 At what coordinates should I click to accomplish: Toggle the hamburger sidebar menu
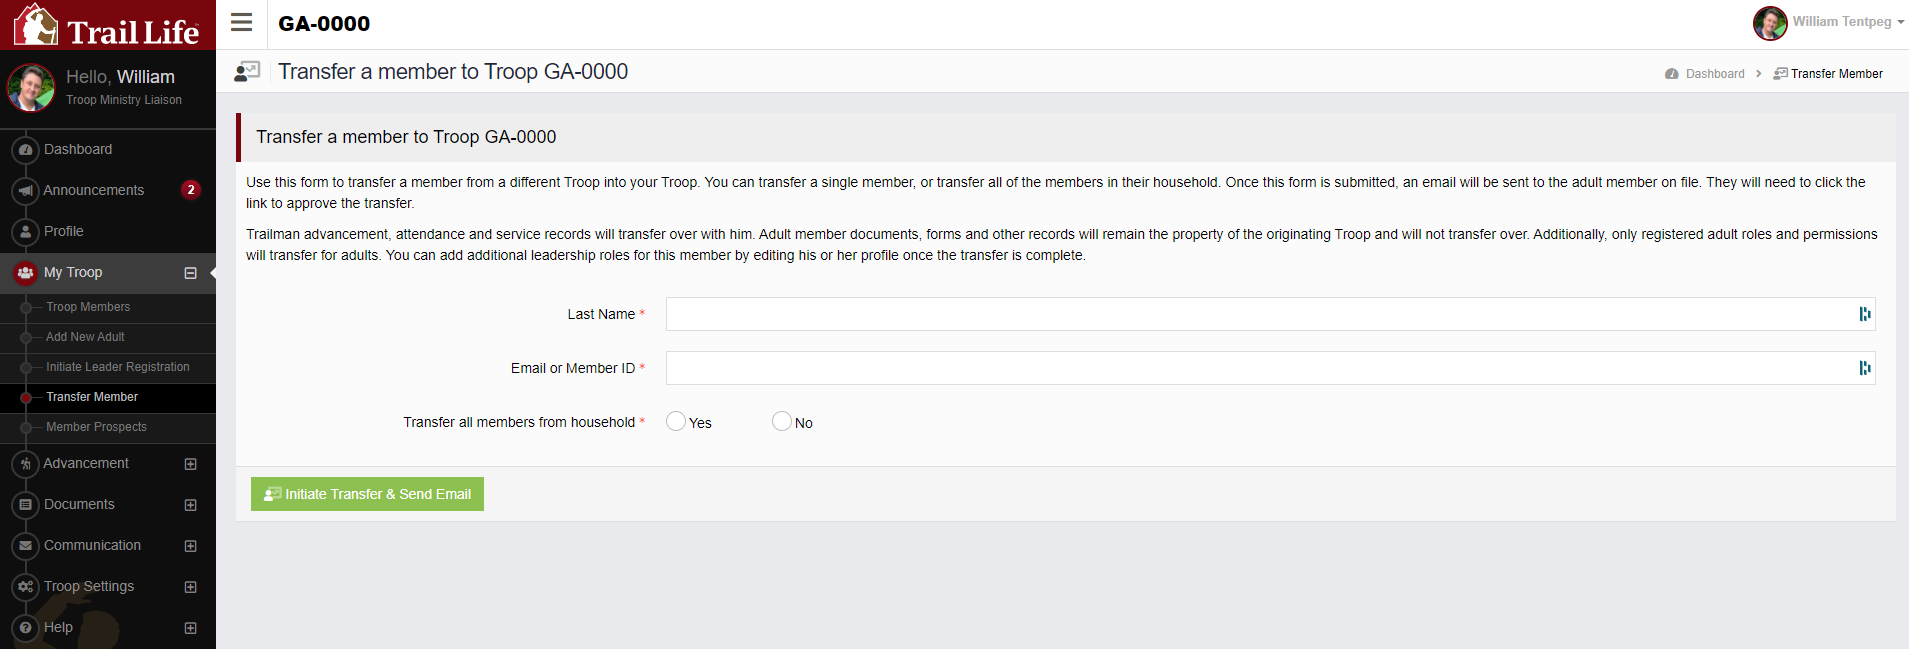pyautogui.click(x=241, y=22)
